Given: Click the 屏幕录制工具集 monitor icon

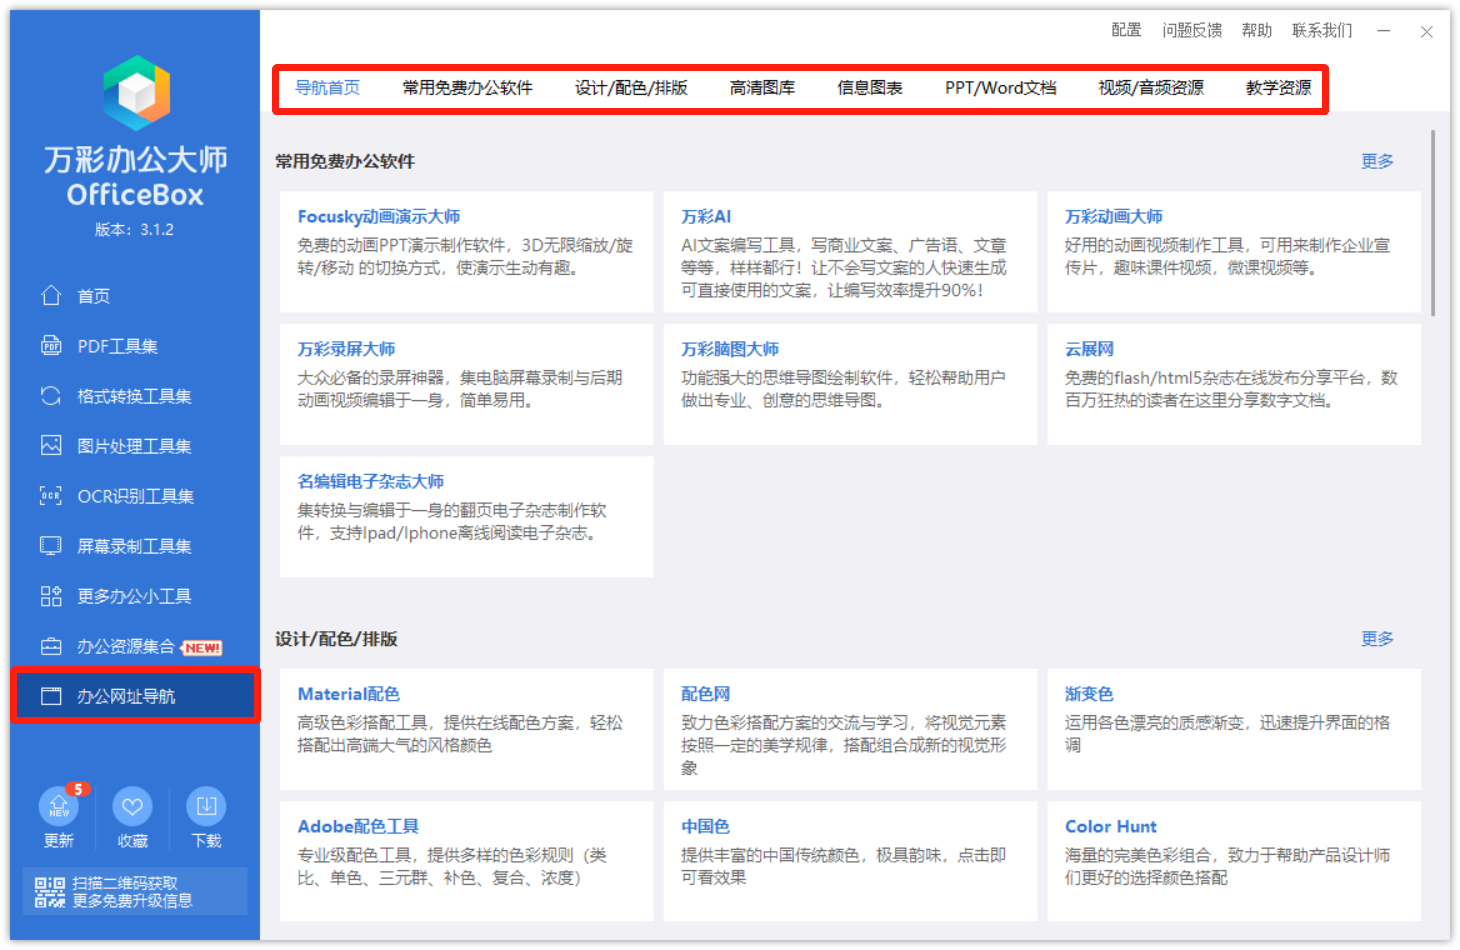Looking at the screenshot, I should click(51, 545).
